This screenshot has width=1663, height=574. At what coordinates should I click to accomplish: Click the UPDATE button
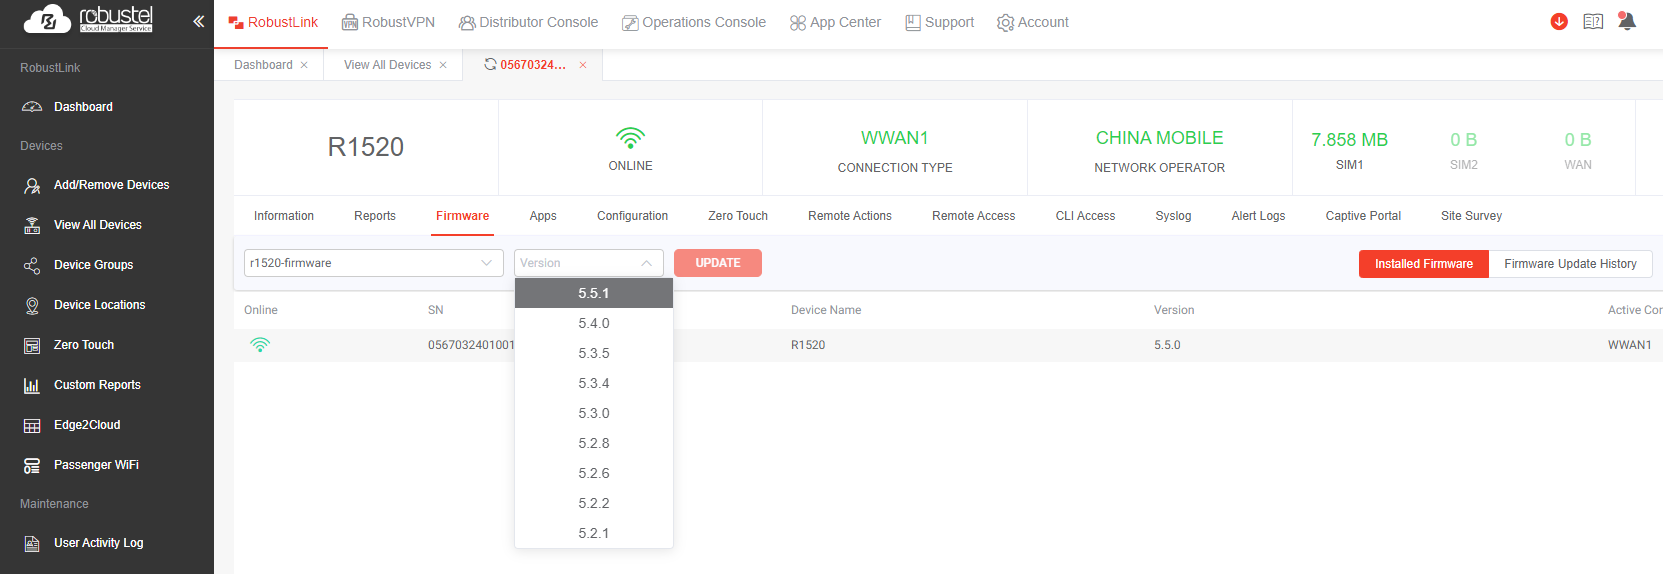pos(717,263)
